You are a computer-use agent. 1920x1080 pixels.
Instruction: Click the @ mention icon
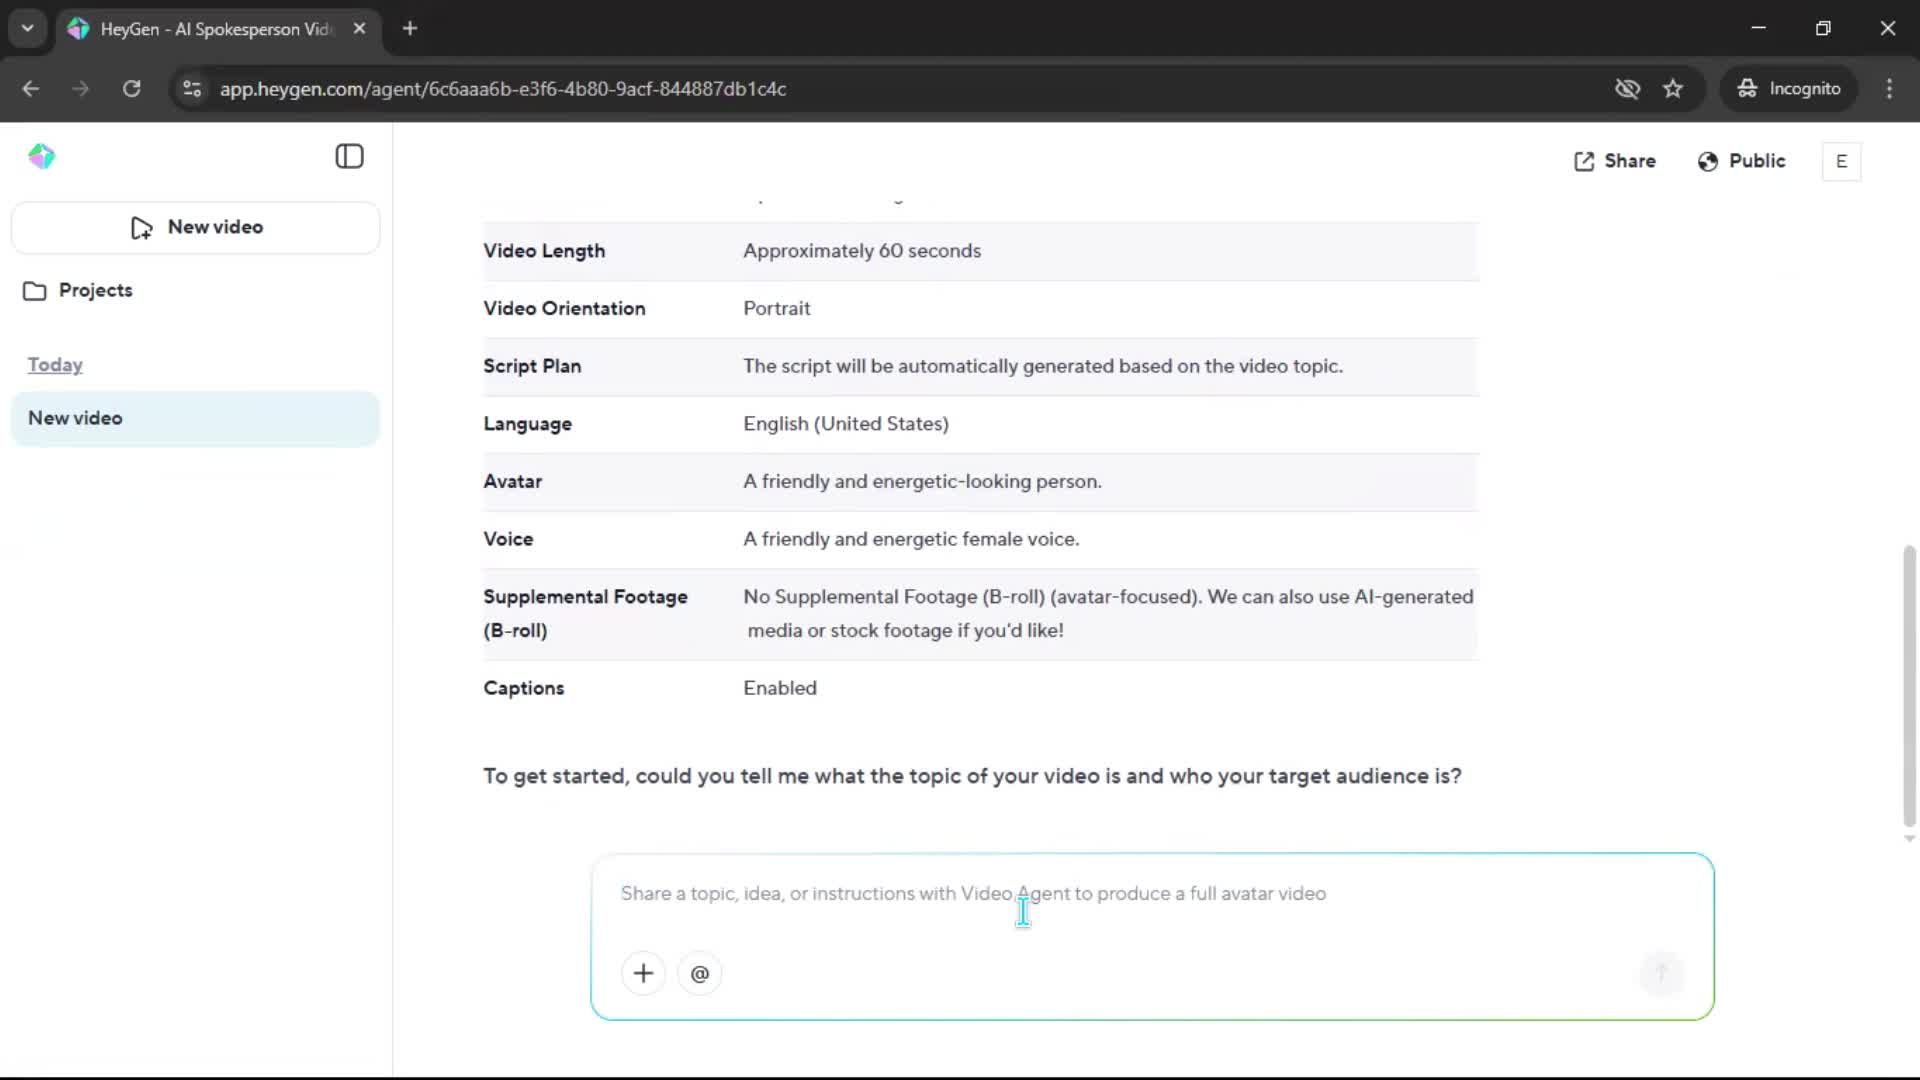(x=699, y=973)
